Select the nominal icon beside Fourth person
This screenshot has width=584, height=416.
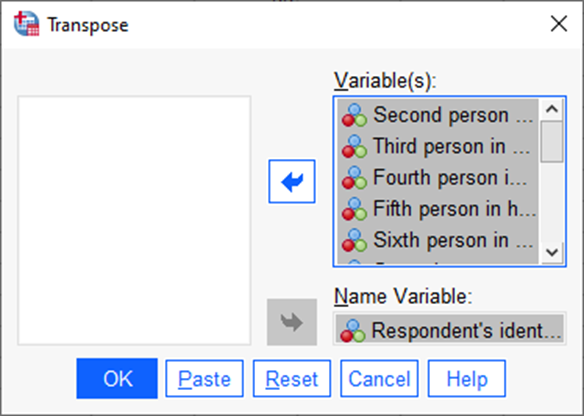click(354, 178)
